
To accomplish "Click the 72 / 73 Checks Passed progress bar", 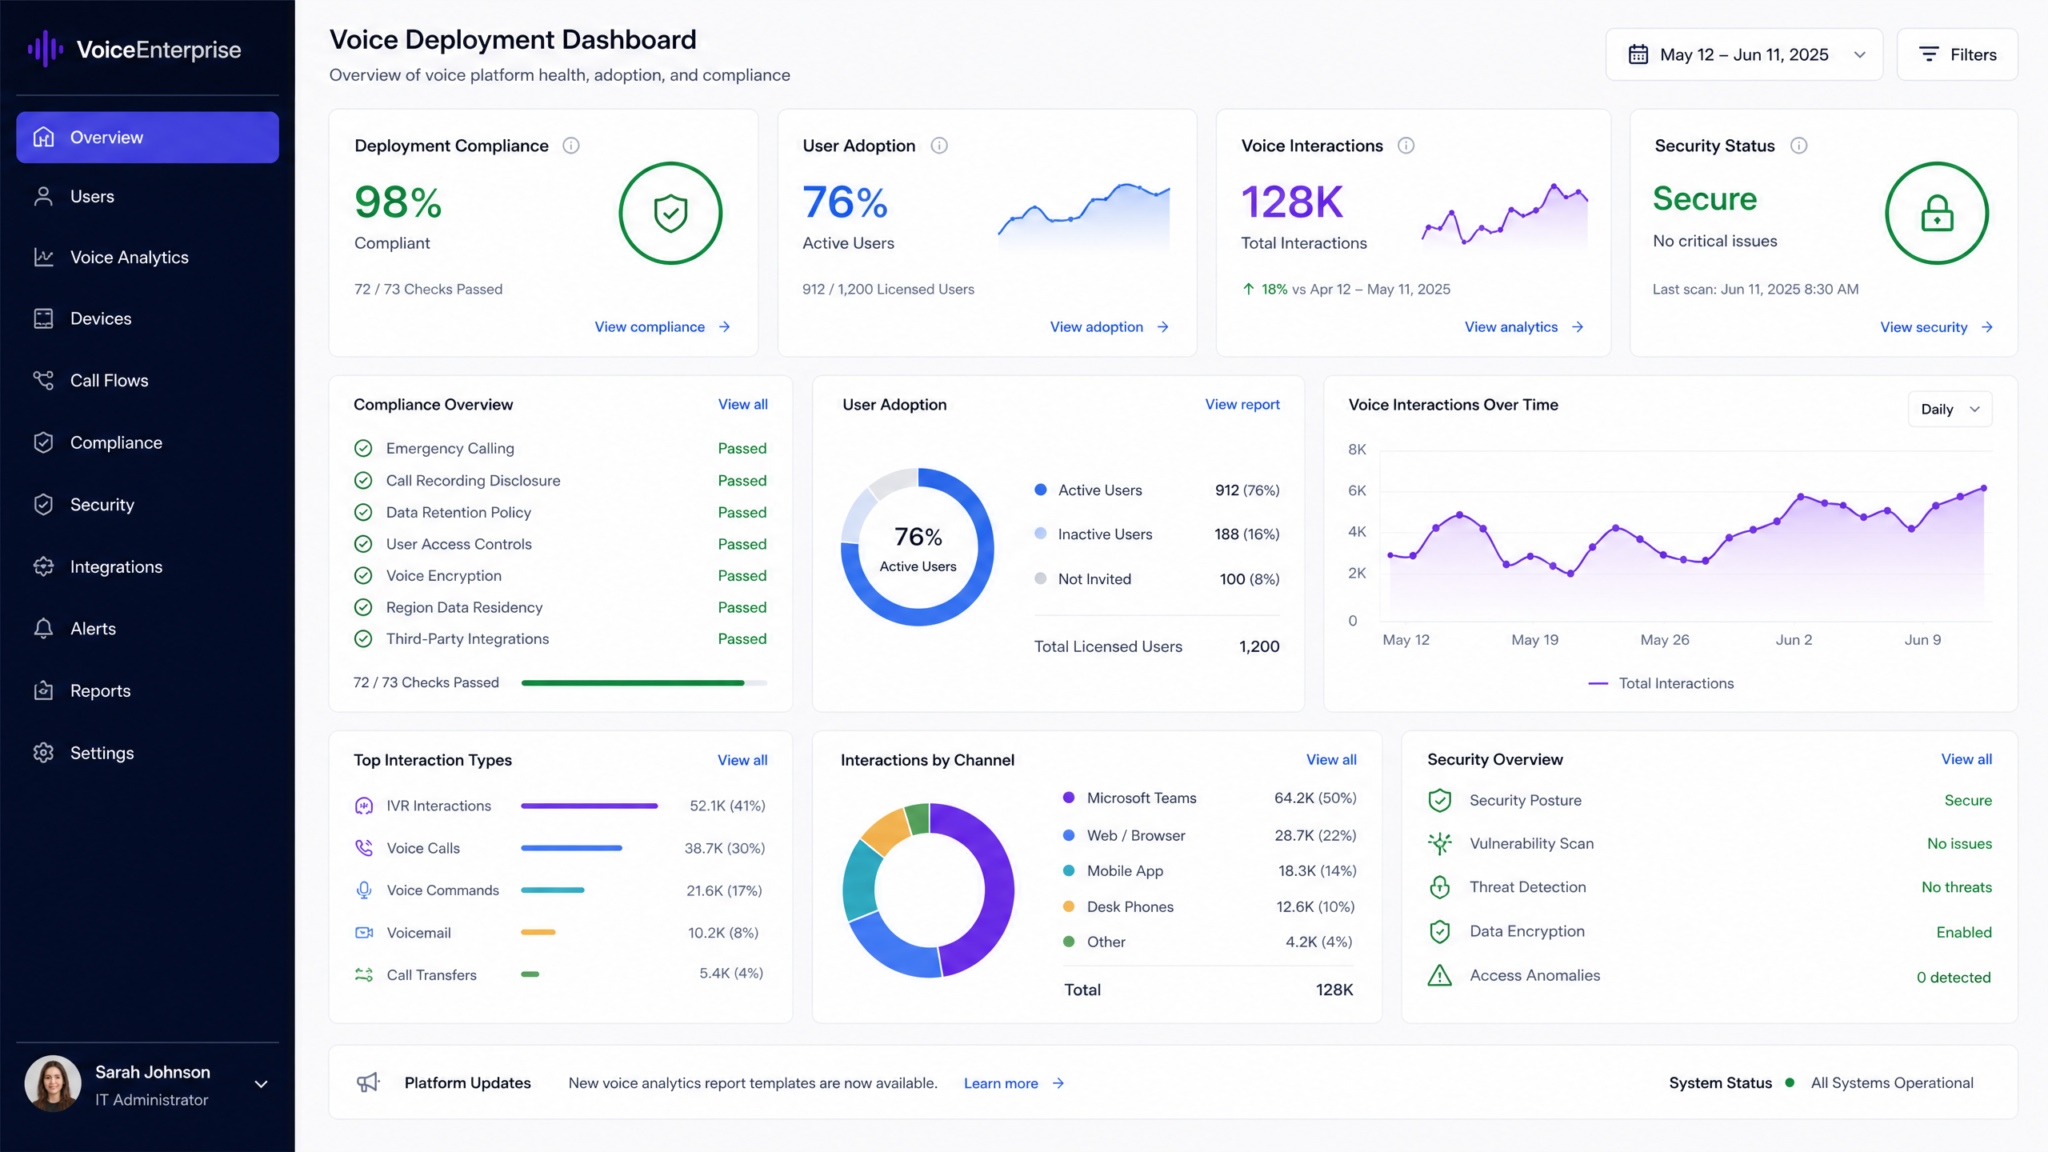I will pyautogui.click(x=644, y=683).
